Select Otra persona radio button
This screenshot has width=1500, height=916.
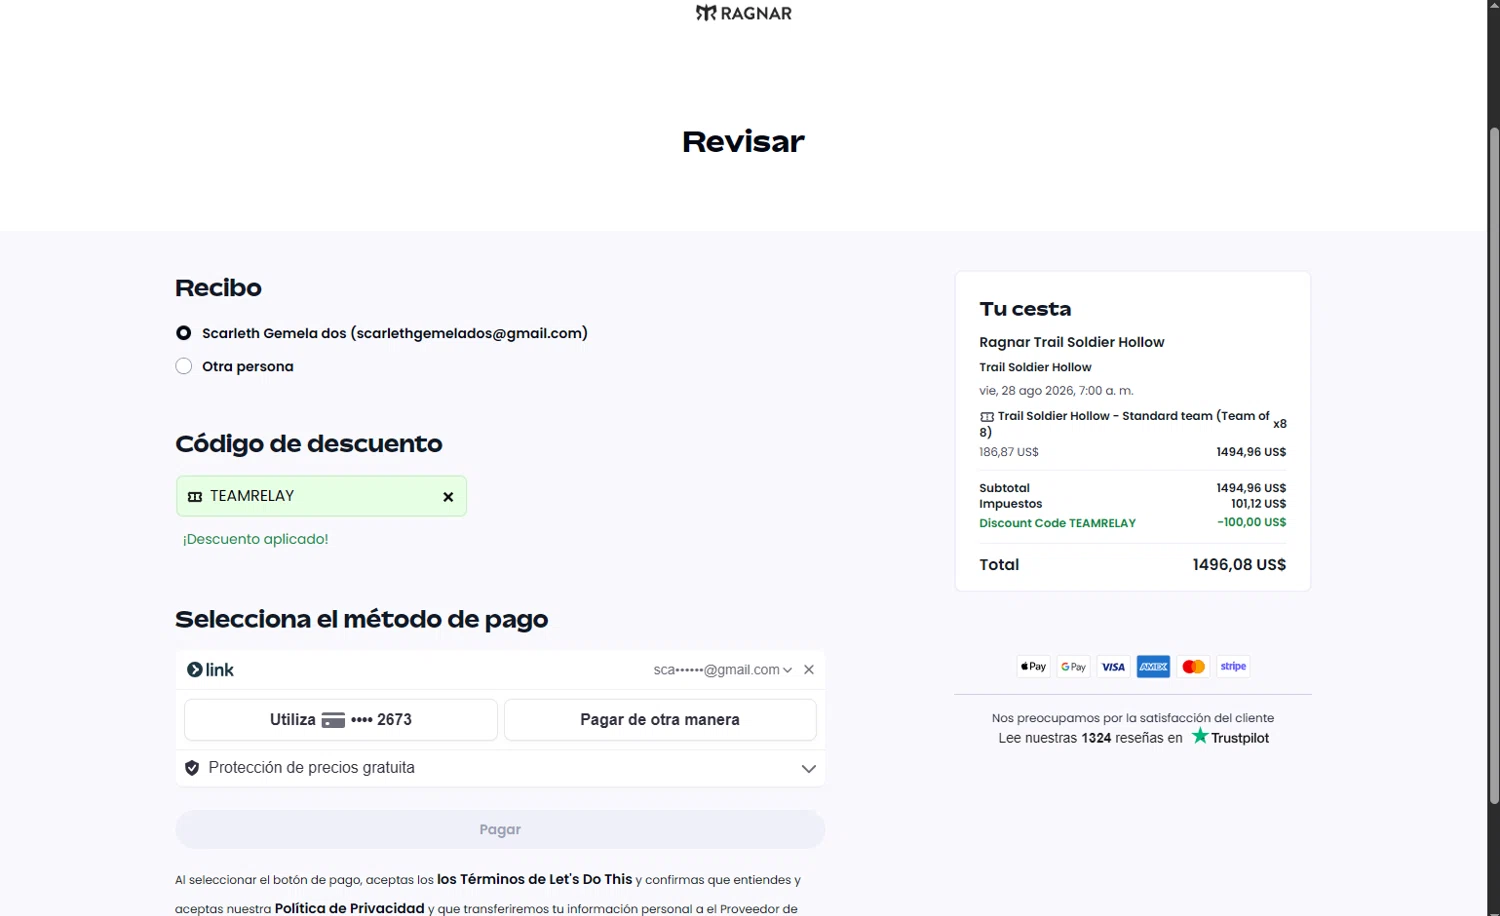click(184, 366)
